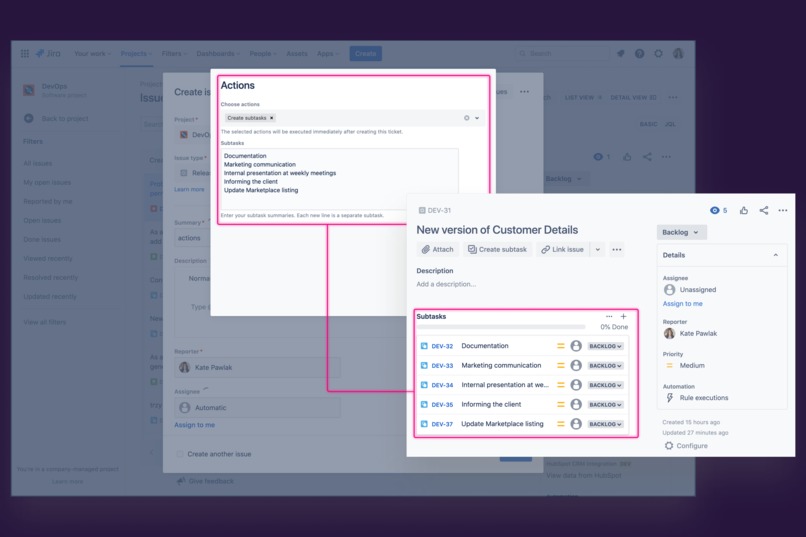This screenshot has height=537, width=806.
Task: Open the three-dot menu beside Link issue dropdown
Action: [617, 249]
